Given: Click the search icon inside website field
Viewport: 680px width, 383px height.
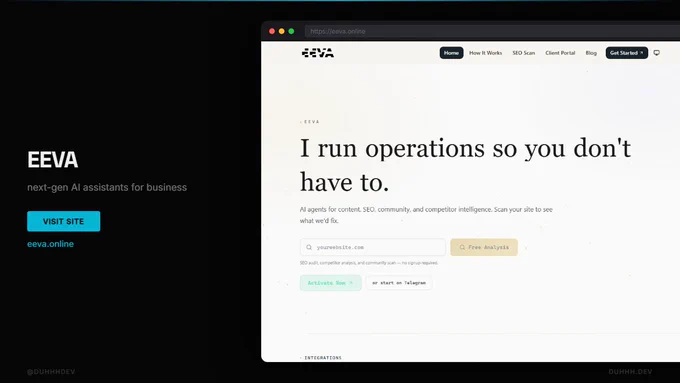Looking at the screenshot, I should [309, 247].
